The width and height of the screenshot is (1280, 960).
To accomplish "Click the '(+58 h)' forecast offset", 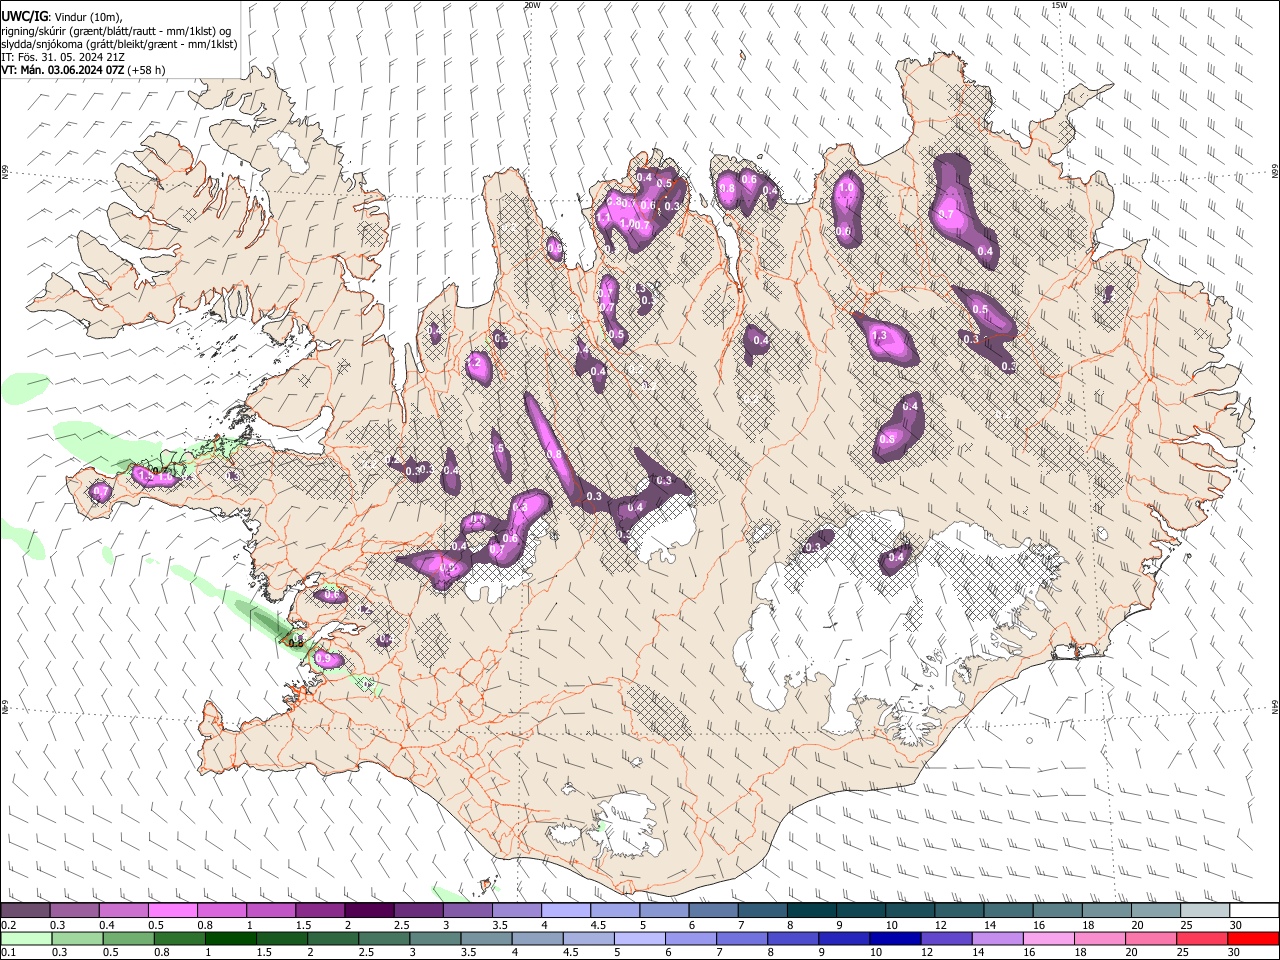I will (x=147, y=70).
